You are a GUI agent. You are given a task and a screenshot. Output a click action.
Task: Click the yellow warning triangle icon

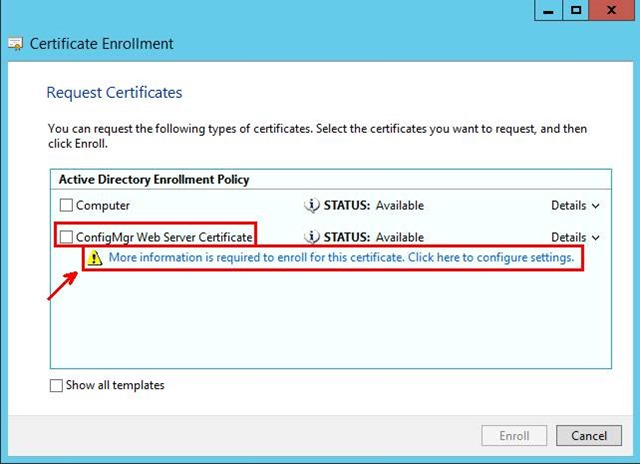coord(95,258)
